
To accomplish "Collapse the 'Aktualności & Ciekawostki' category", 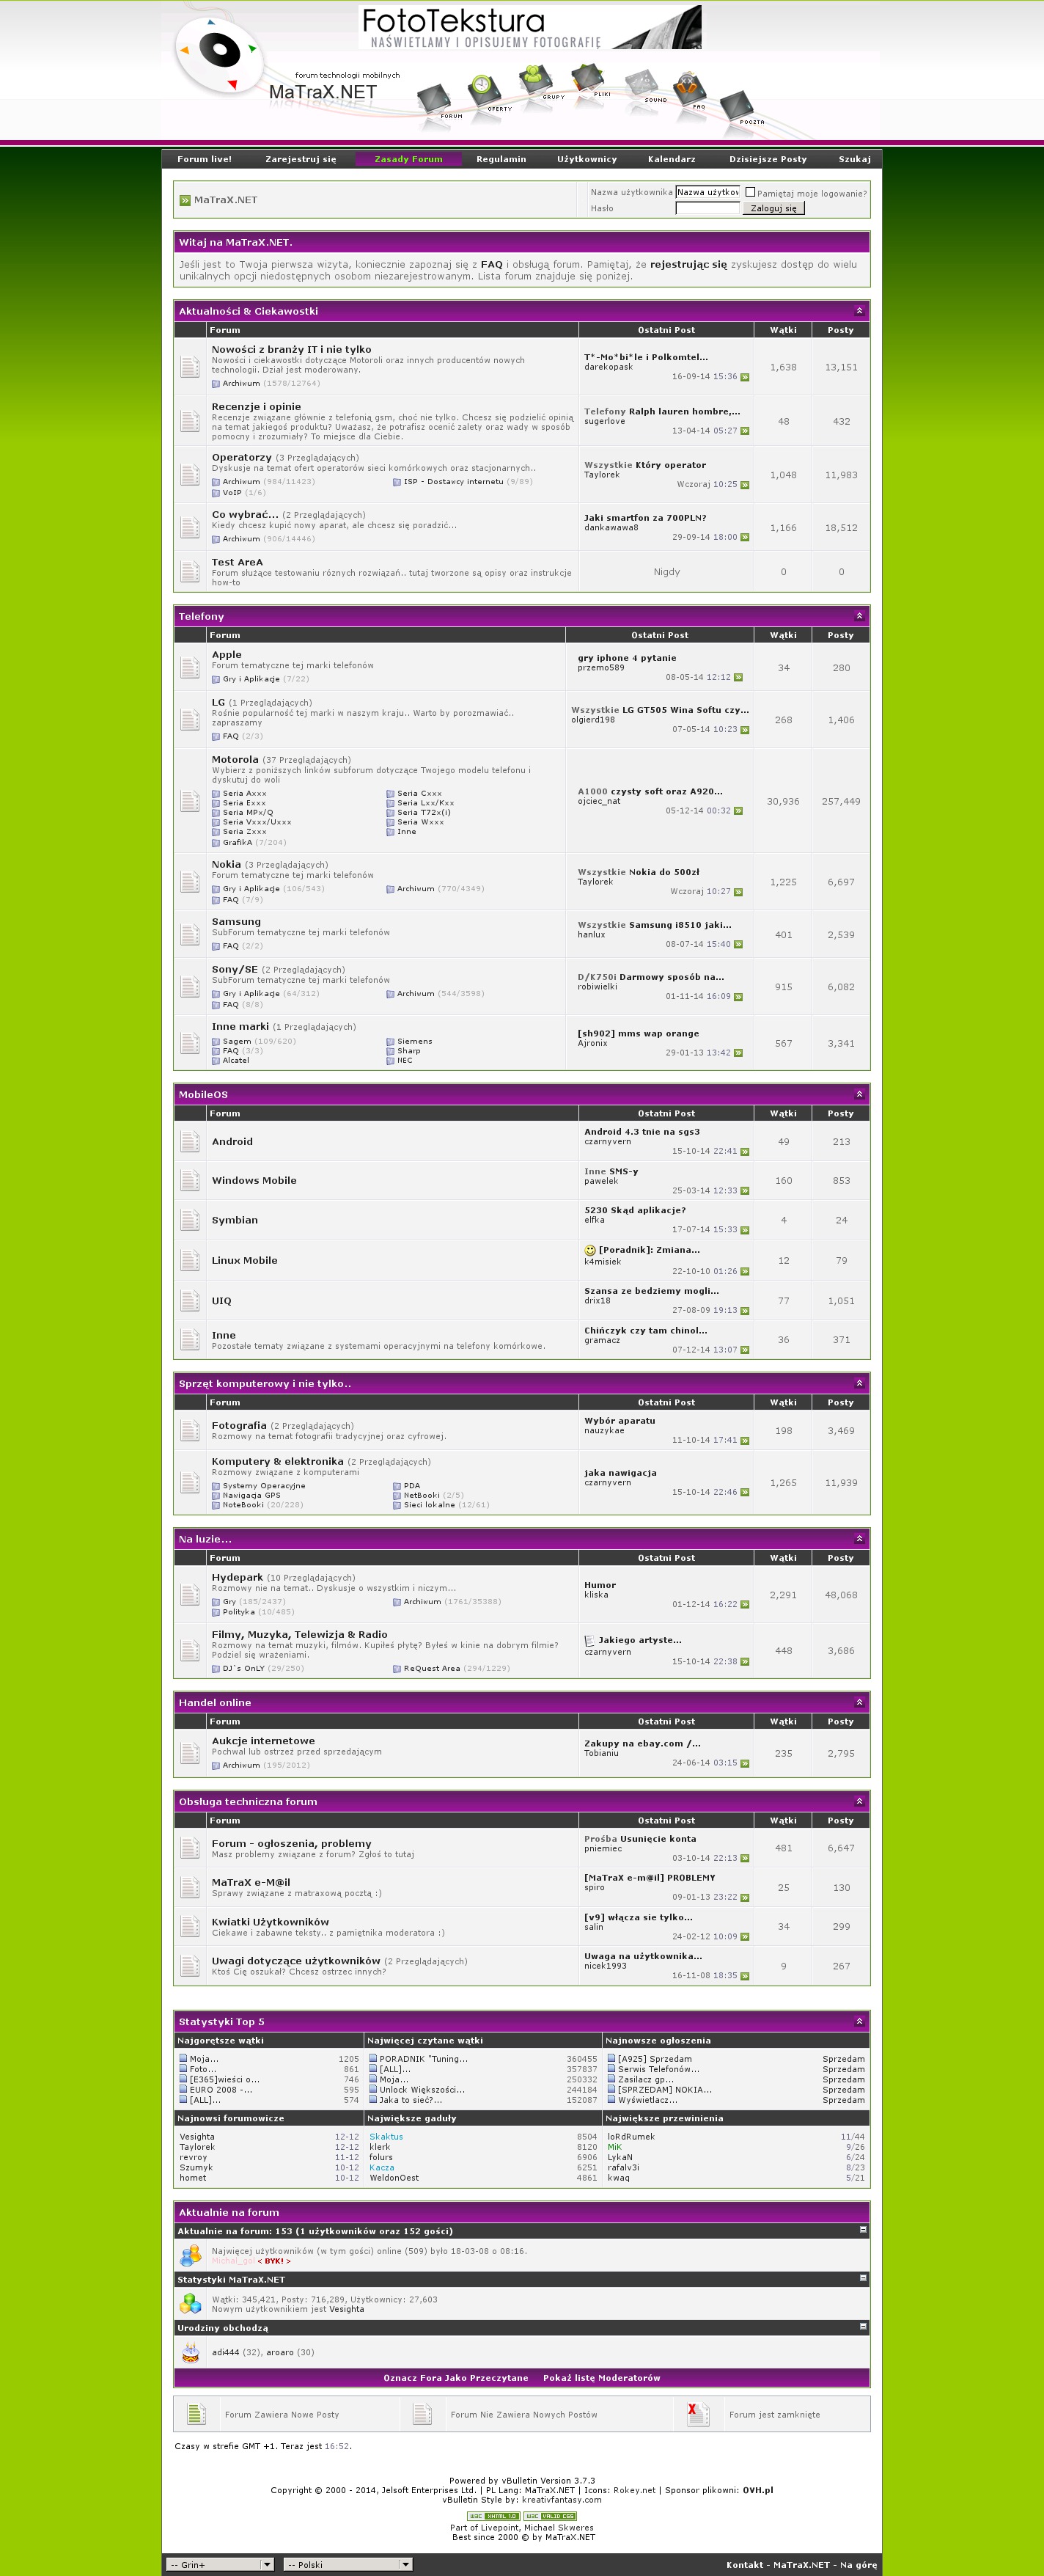I will 858,311.
